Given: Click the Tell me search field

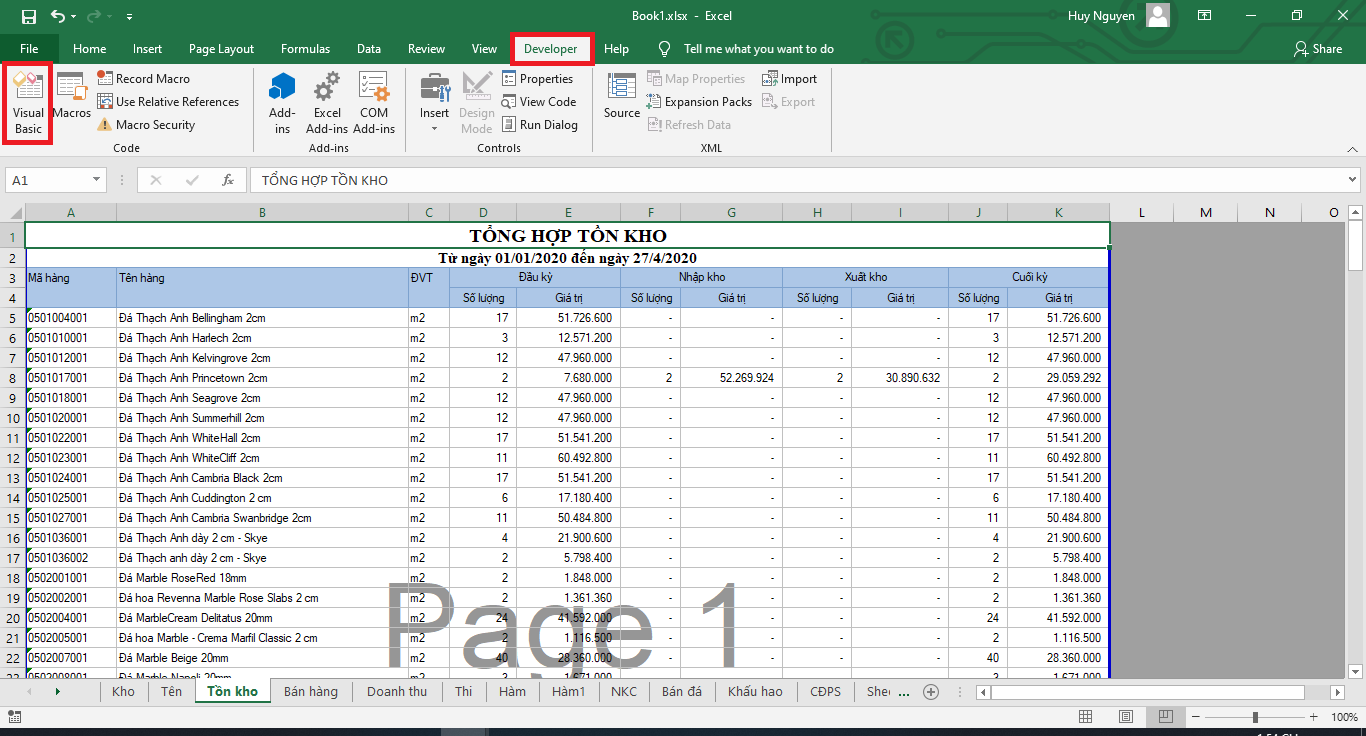Looking at the screenshot, I should pos(758,49).
